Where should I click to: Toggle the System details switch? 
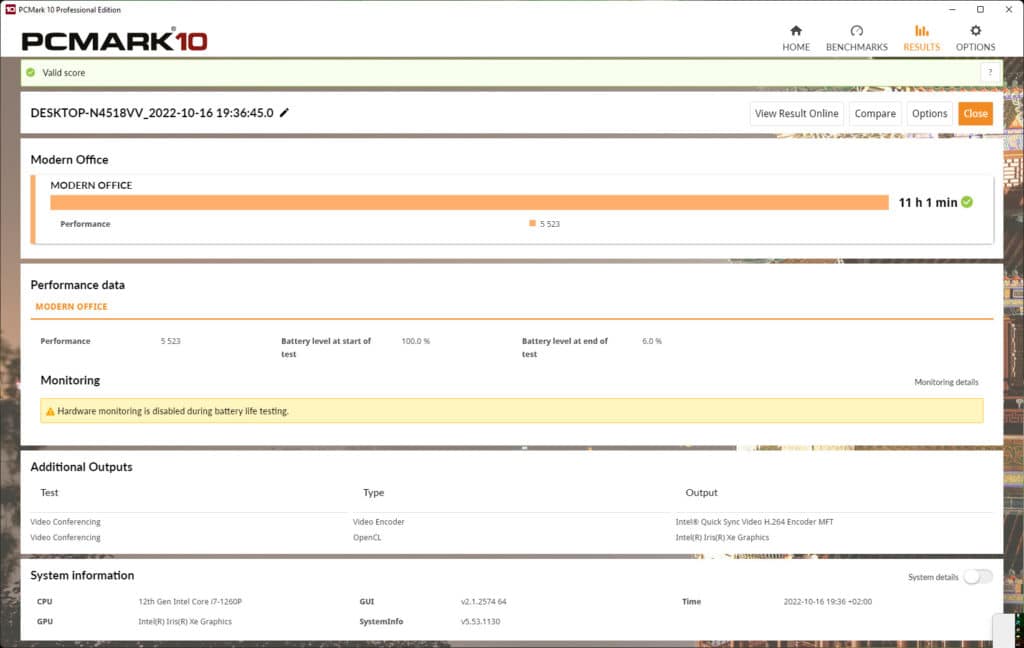[x=978, y=577]
